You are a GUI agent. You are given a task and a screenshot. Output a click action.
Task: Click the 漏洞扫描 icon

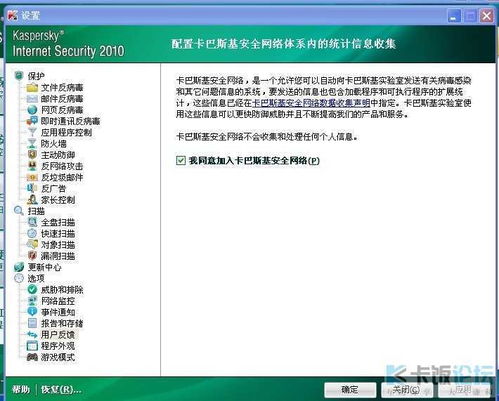32,256
